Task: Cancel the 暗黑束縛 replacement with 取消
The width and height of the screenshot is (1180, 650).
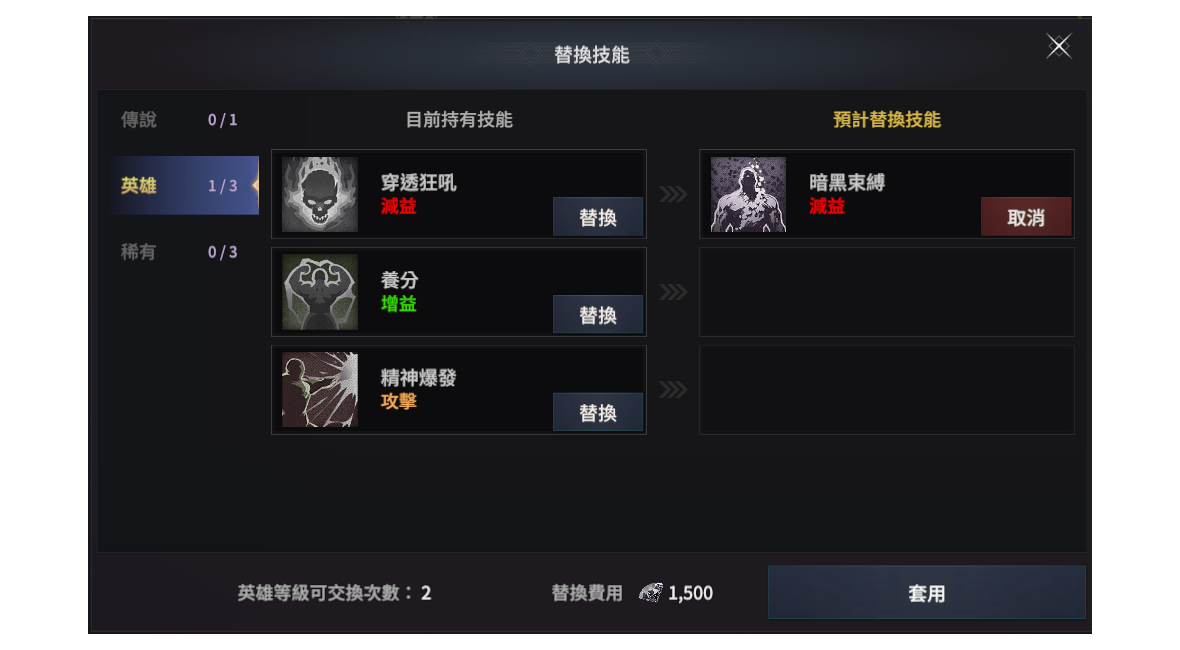Action: tap(1026, 217)
